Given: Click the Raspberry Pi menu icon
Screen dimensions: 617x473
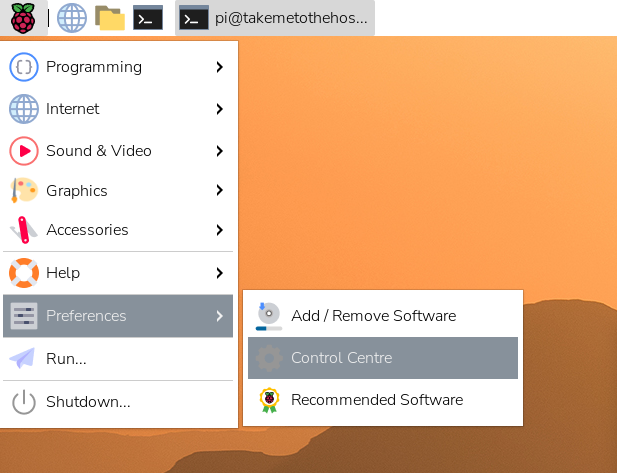Looking at the screenshot, I should (x=23, y=18).
